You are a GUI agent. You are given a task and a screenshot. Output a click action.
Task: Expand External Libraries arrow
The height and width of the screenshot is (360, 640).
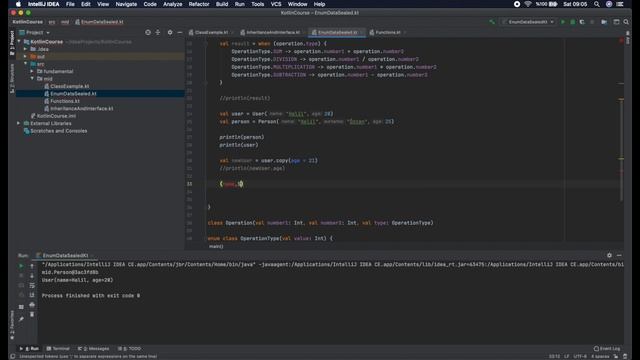click(x=18, y=123)
